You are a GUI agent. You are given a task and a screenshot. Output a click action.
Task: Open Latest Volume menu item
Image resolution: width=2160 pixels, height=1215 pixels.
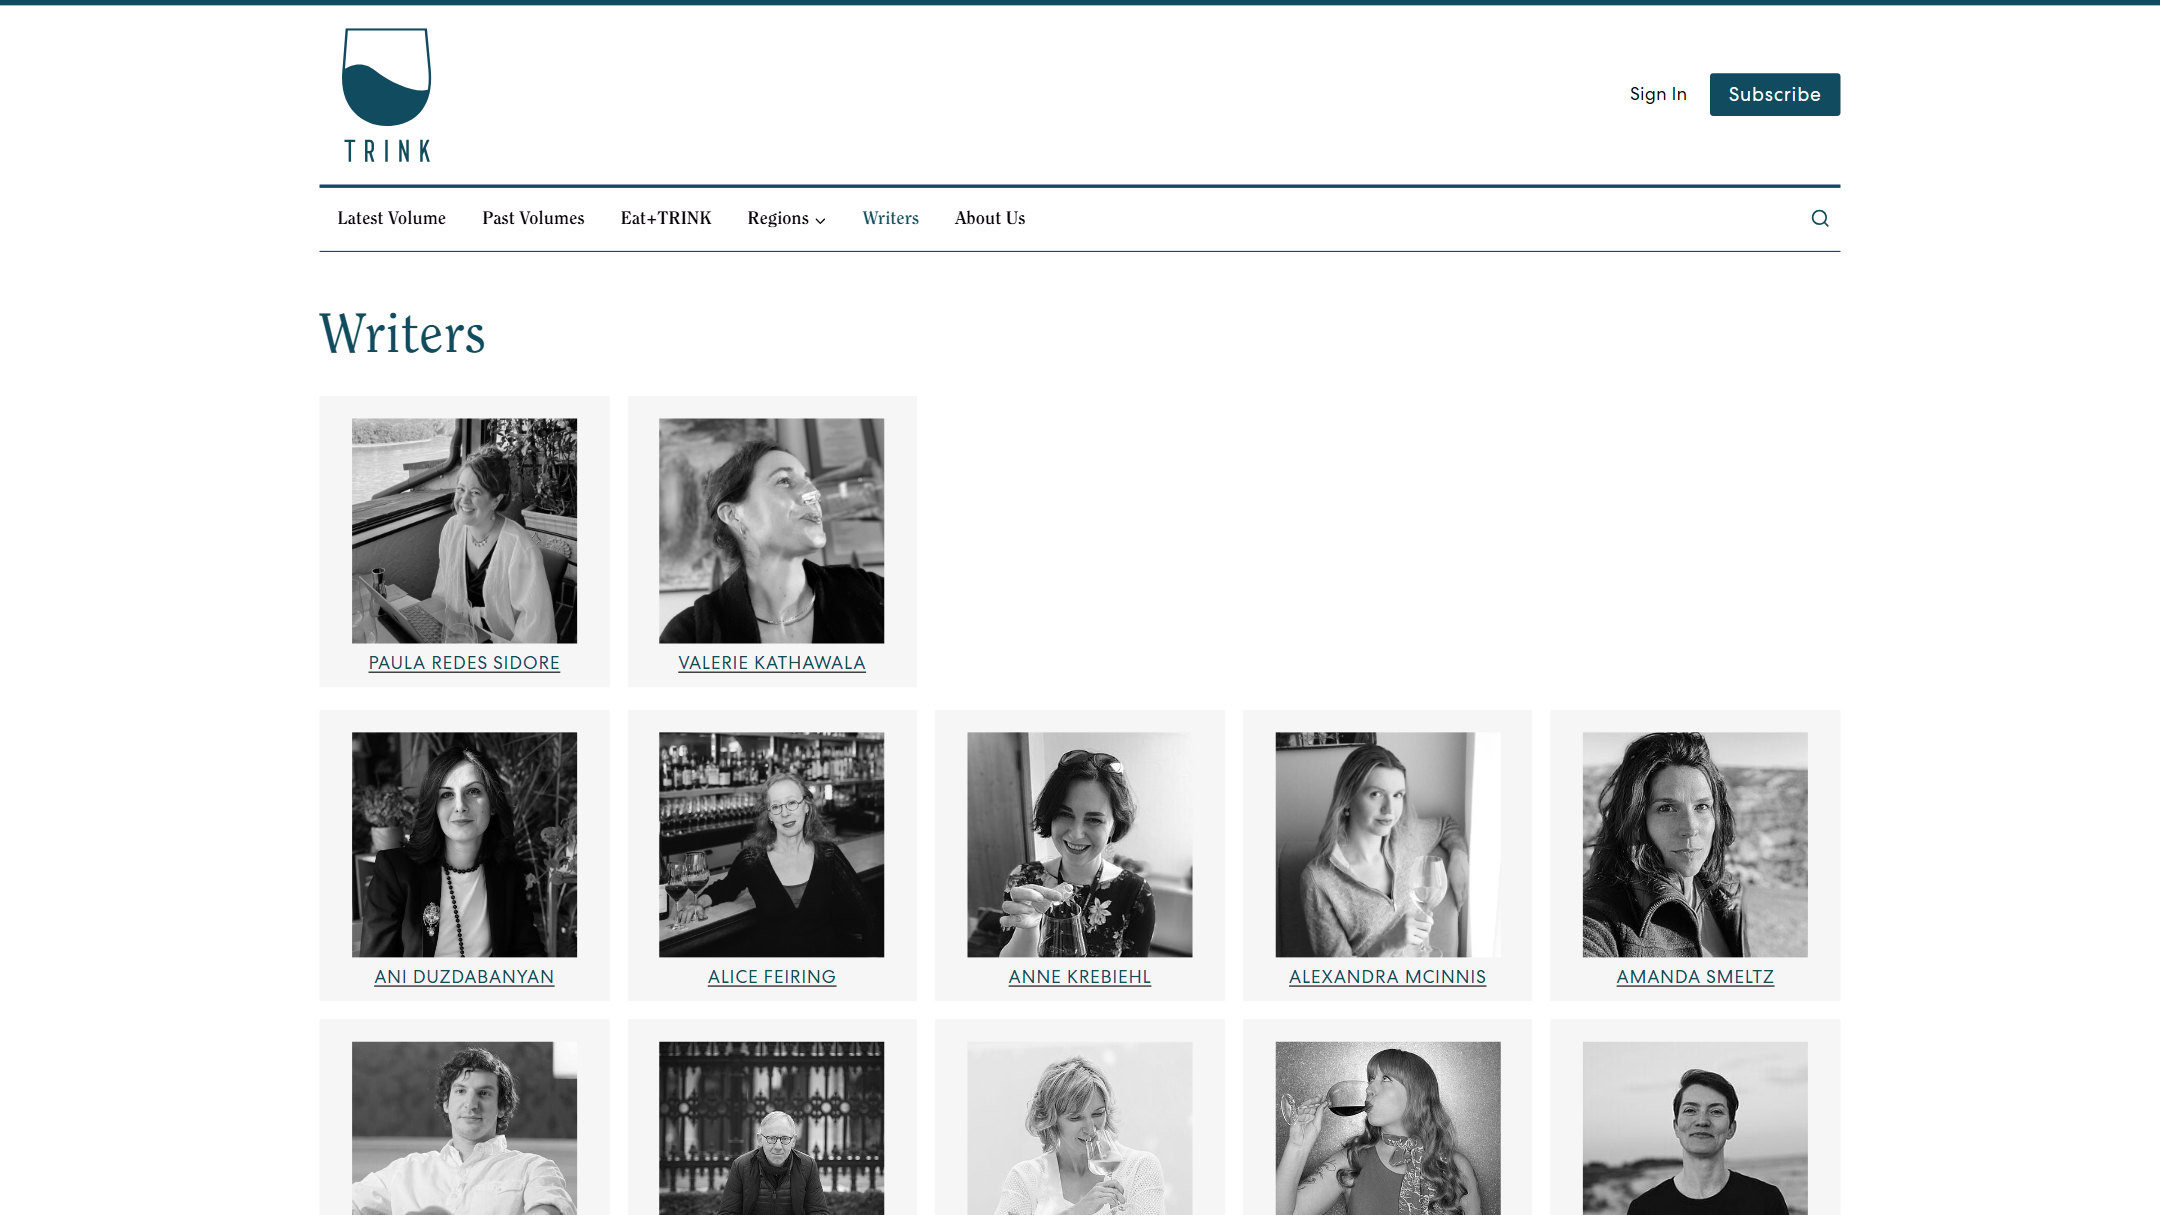click(x=391, y=218)
